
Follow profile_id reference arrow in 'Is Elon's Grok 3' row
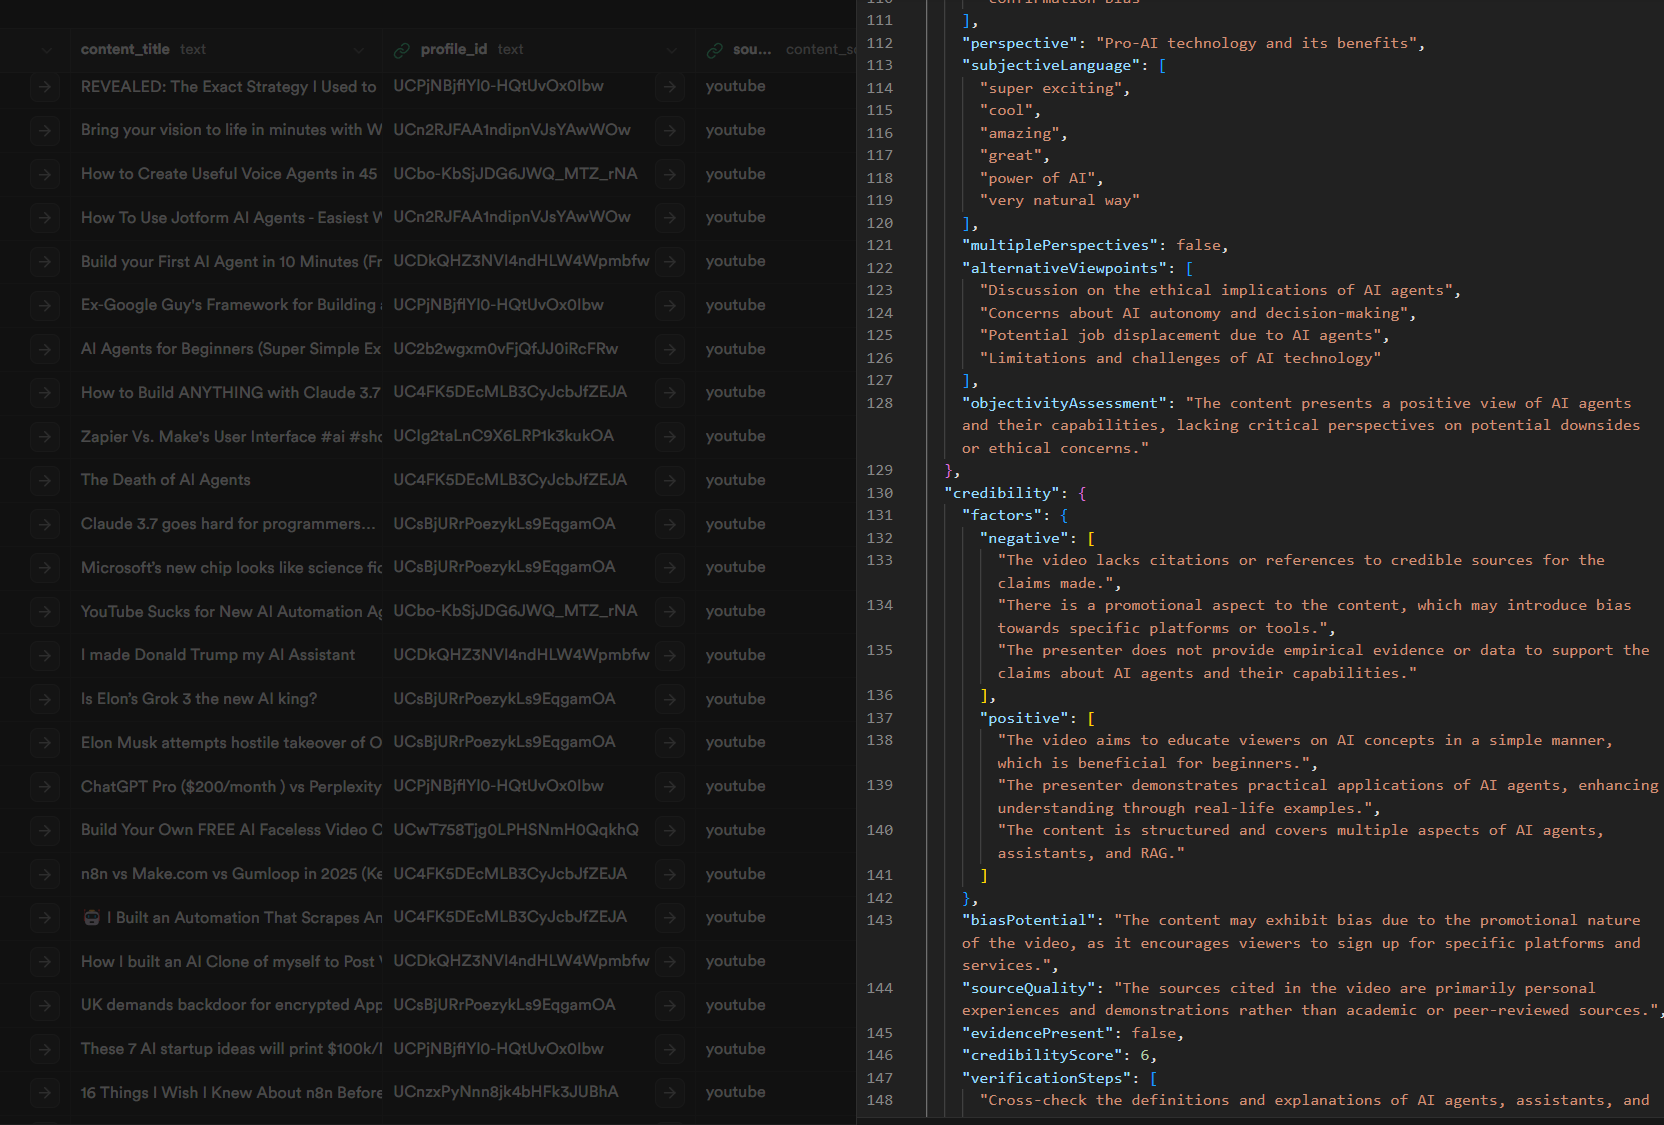669,699
